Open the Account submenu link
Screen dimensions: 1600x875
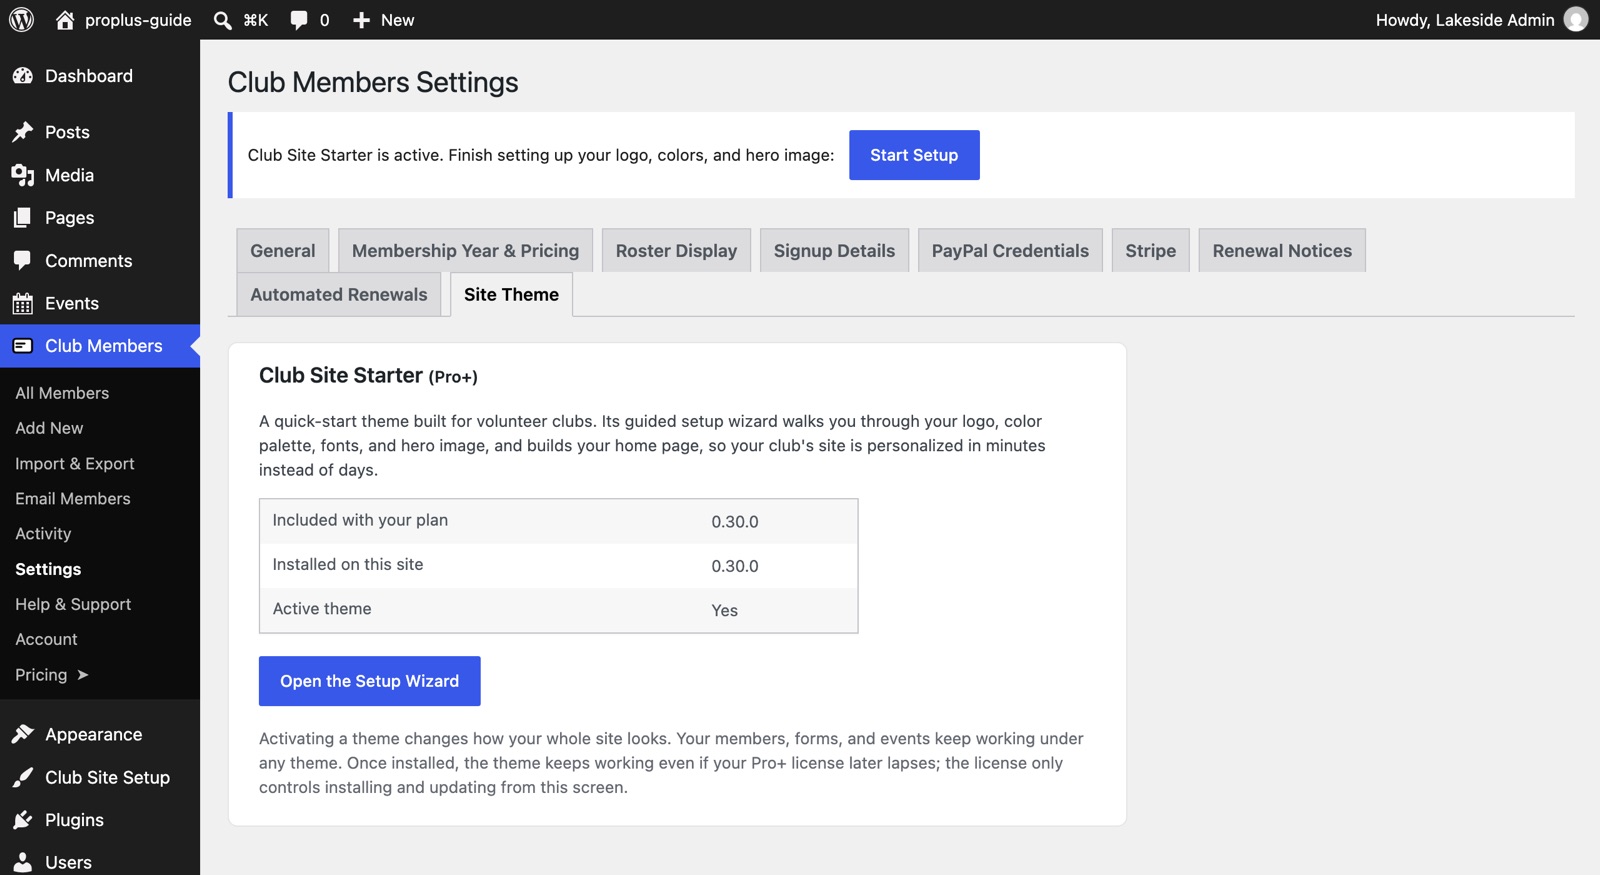coord(46,639)
